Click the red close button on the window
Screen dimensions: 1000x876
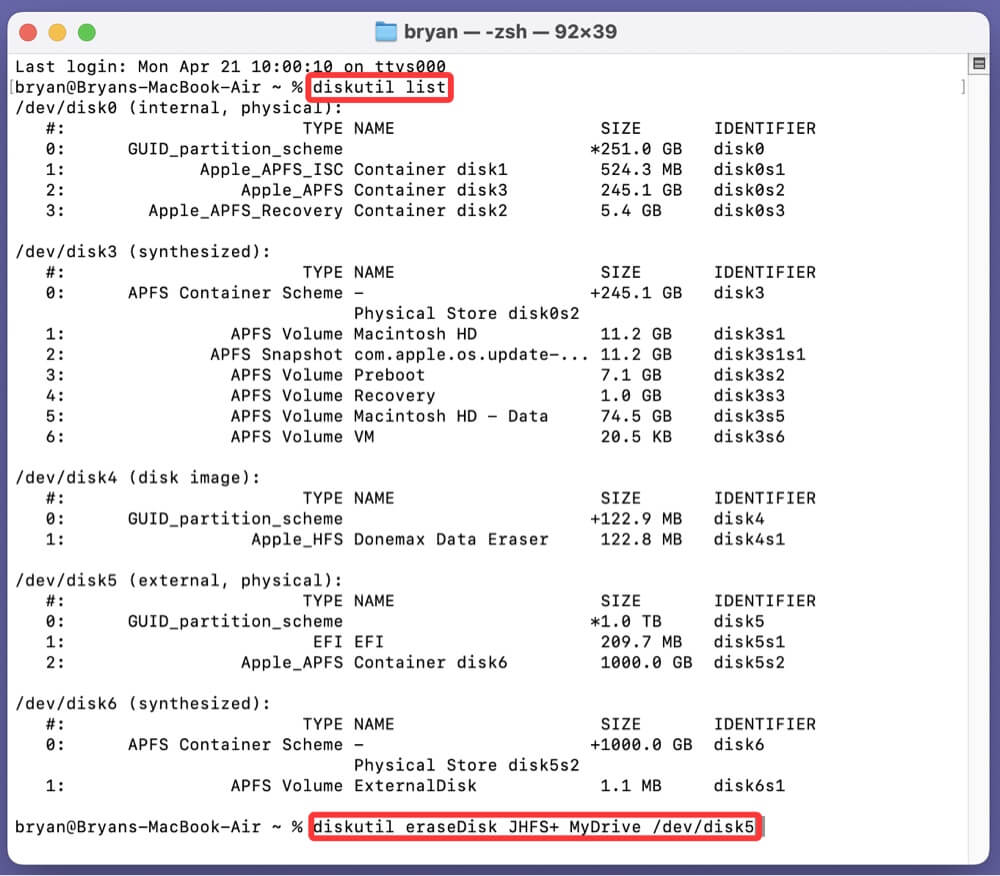26,31
